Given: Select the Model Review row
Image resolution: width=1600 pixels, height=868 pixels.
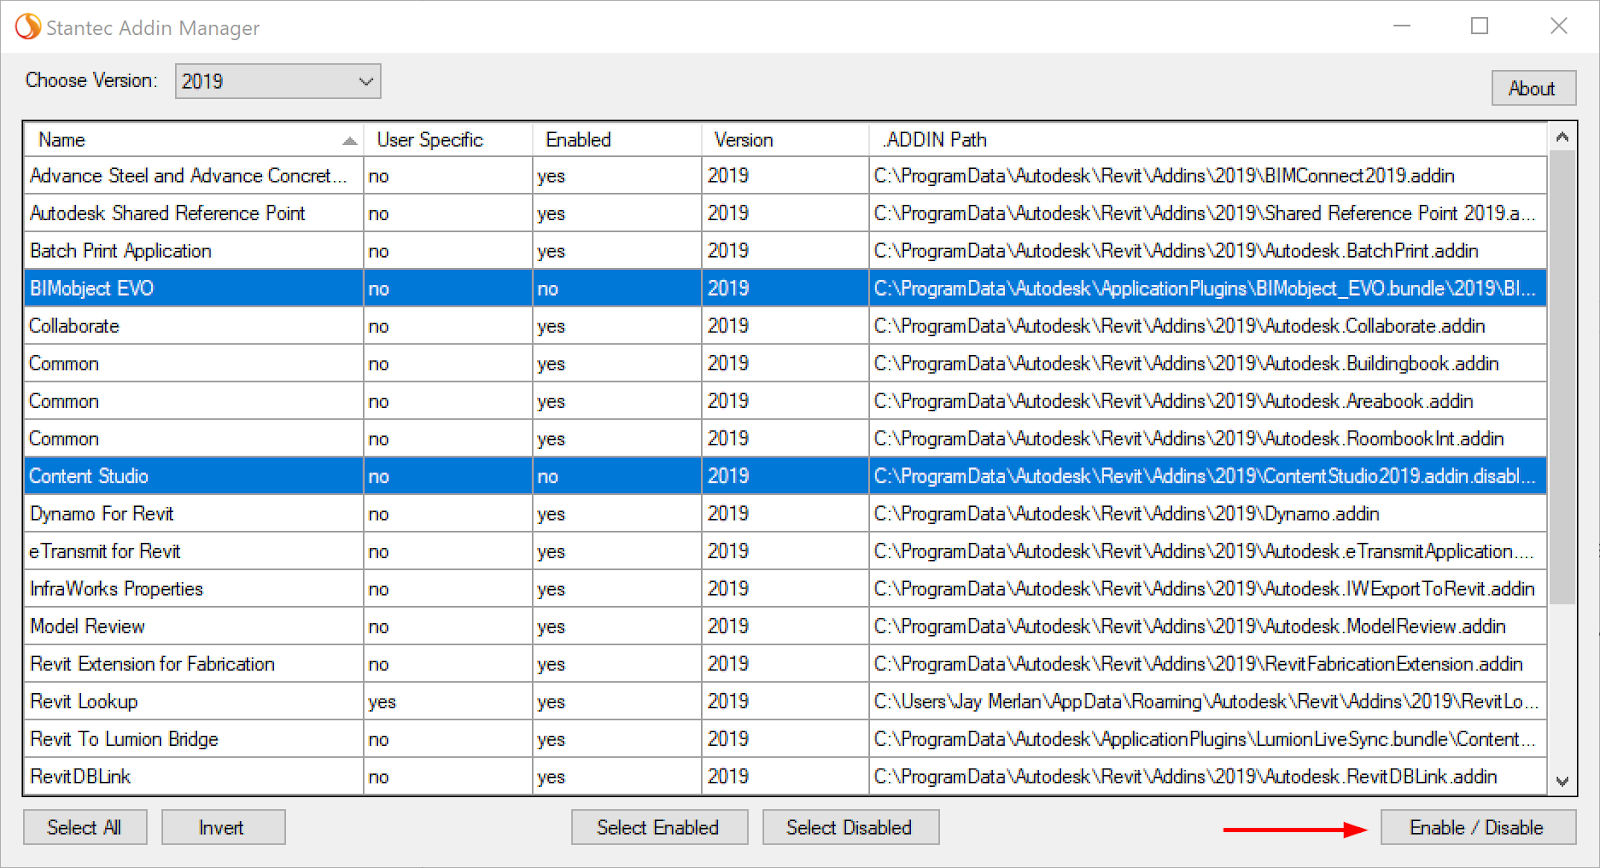Looking at the screenshot, I should point(785,626).
